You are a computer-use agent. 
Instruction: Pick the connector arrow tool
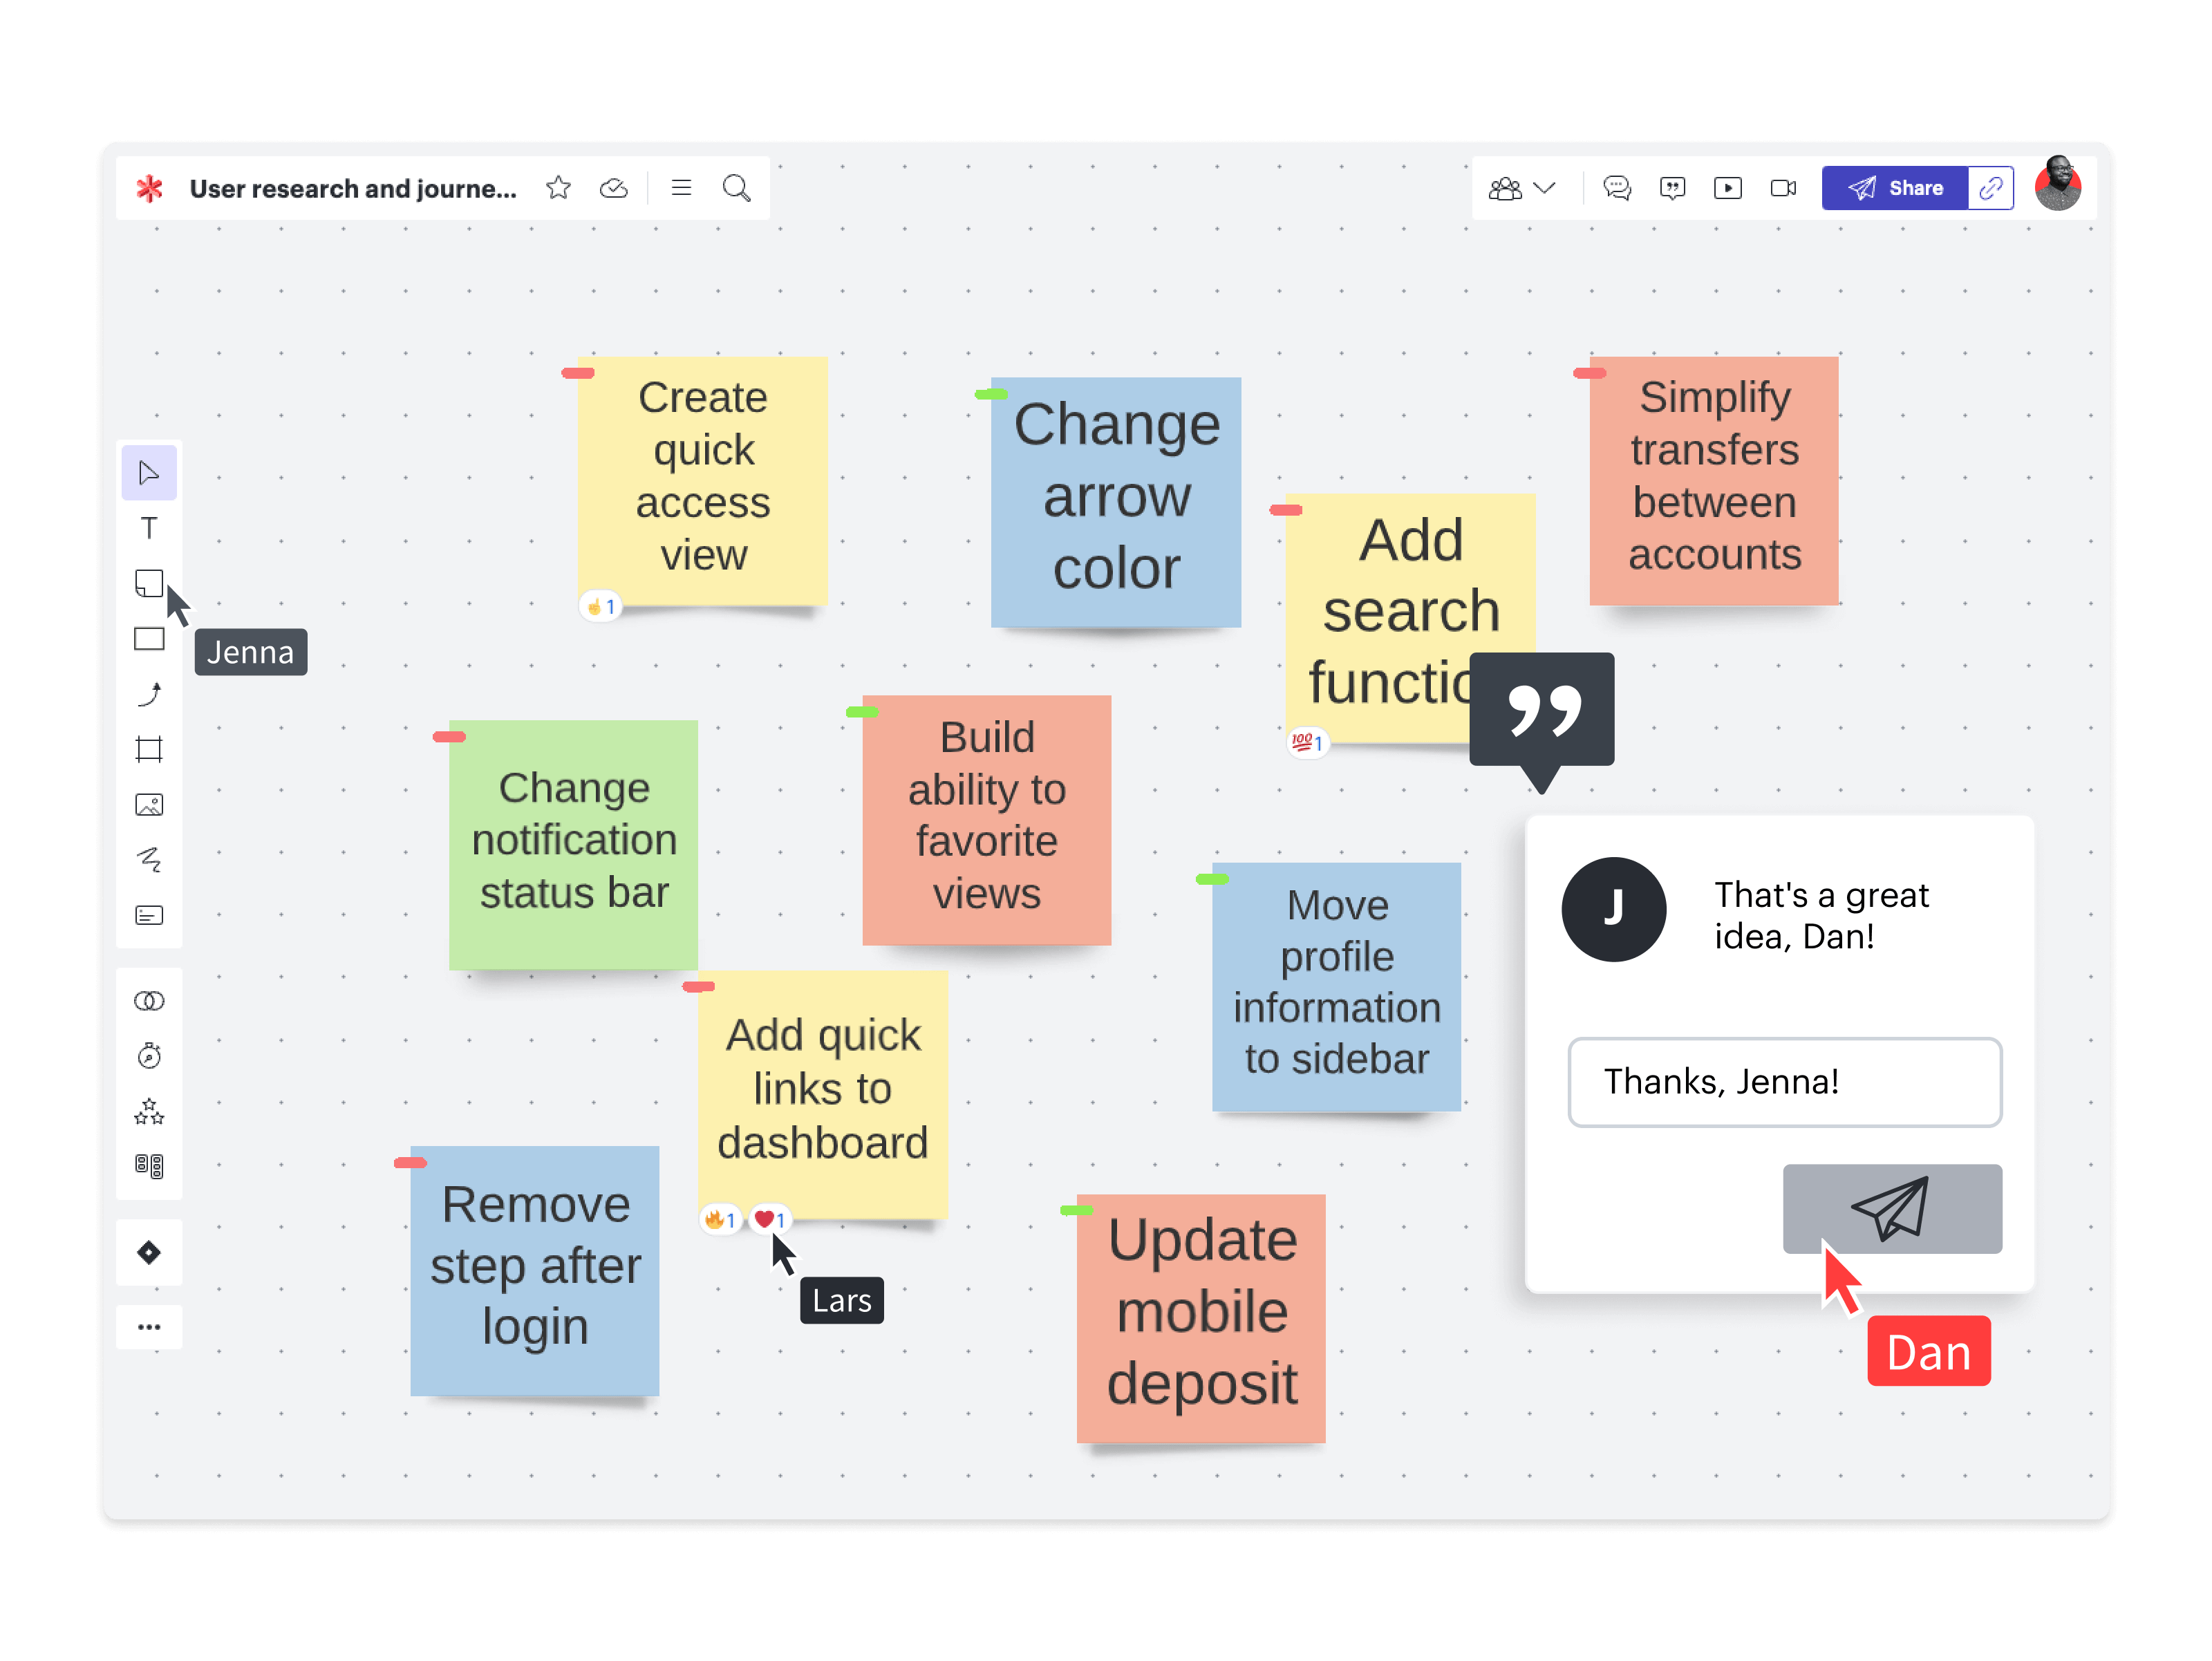[x=149, y=694]
